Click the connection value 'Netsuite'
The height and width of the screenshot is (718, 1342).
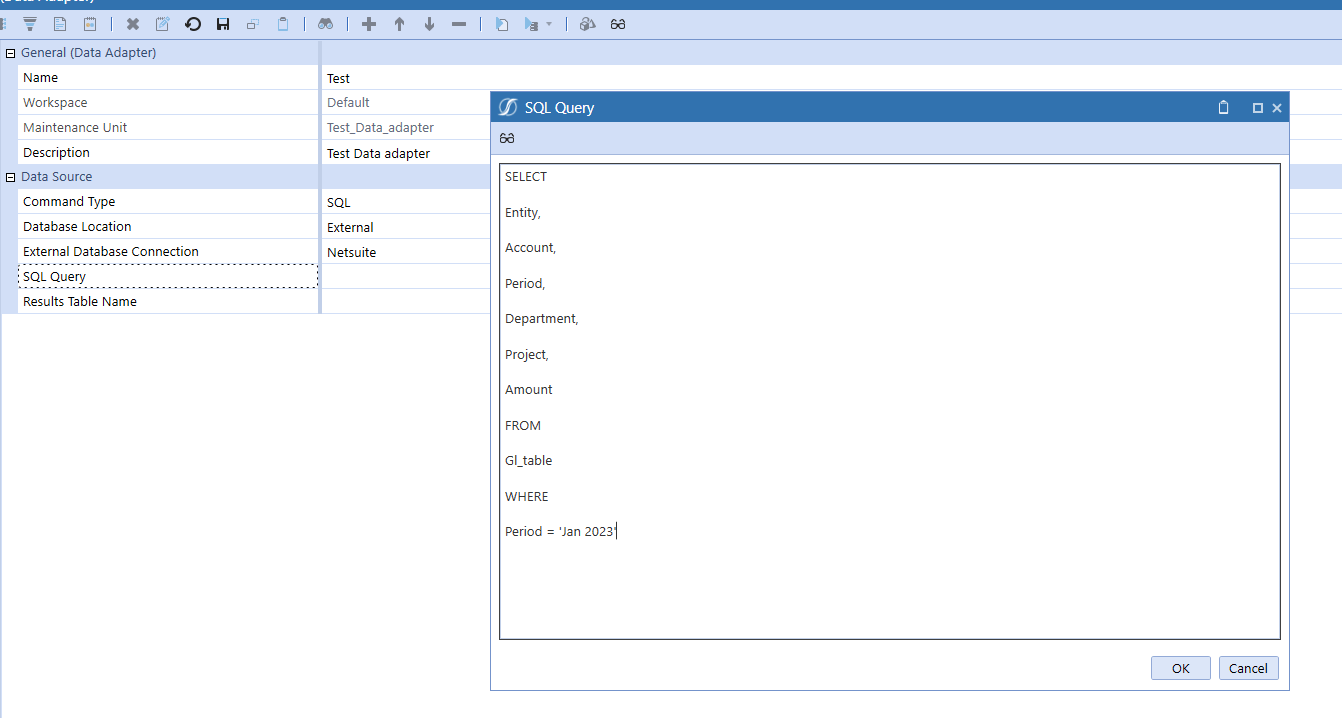click(352, 252)
